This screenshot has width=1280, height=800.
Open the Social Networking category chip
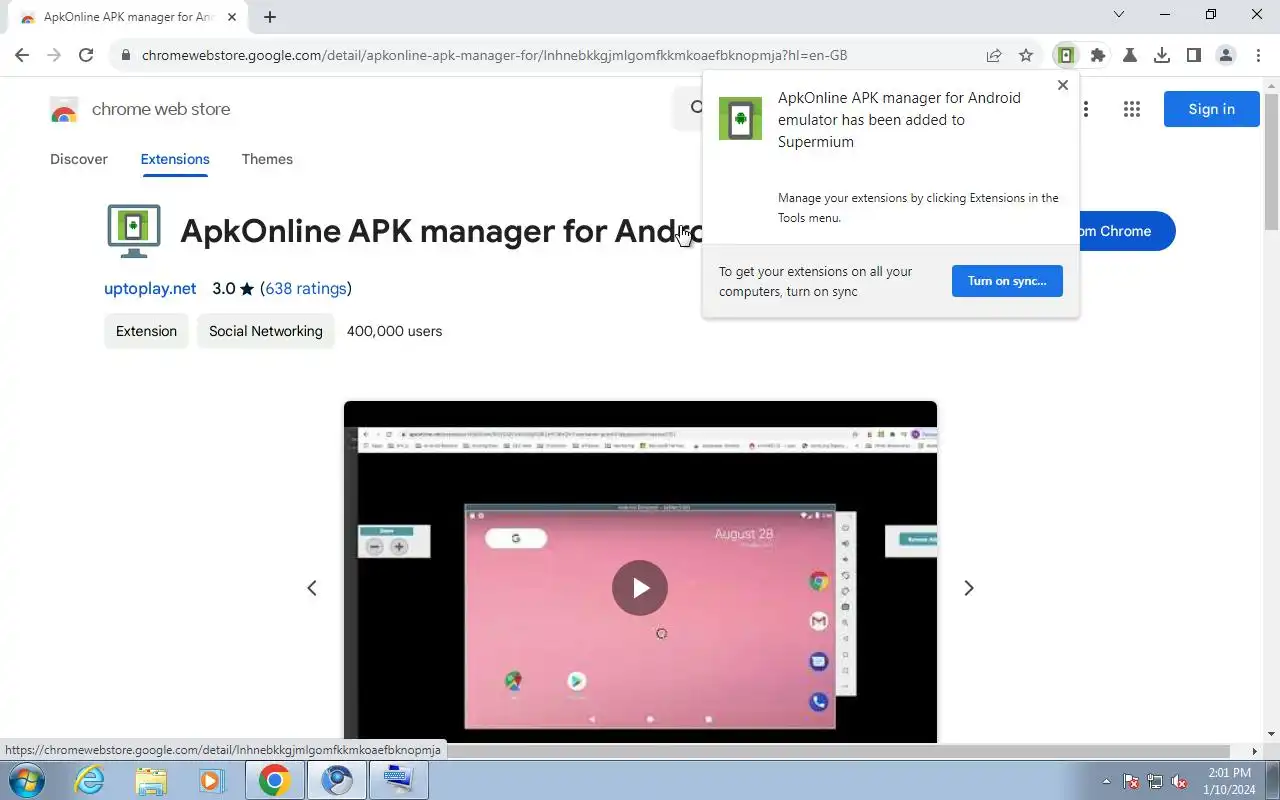266,331
